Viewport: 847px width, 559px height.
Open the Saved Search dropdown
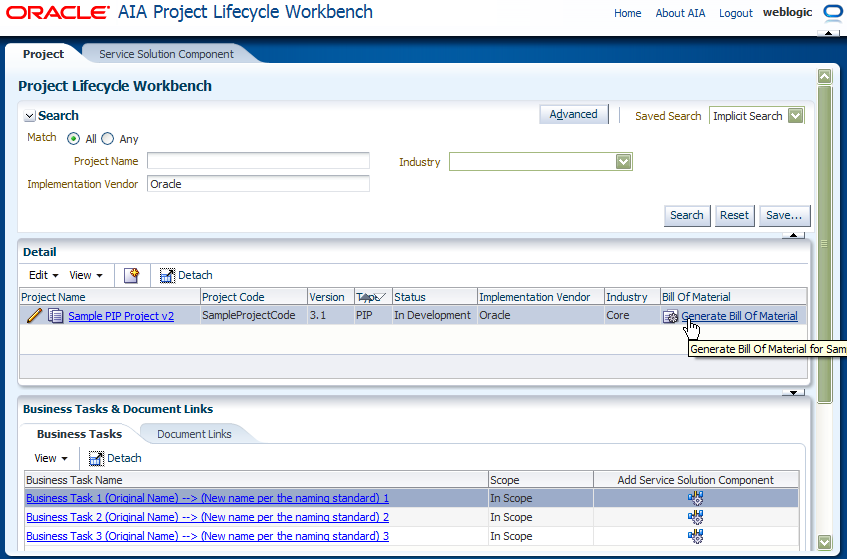(x=795, y=116)
